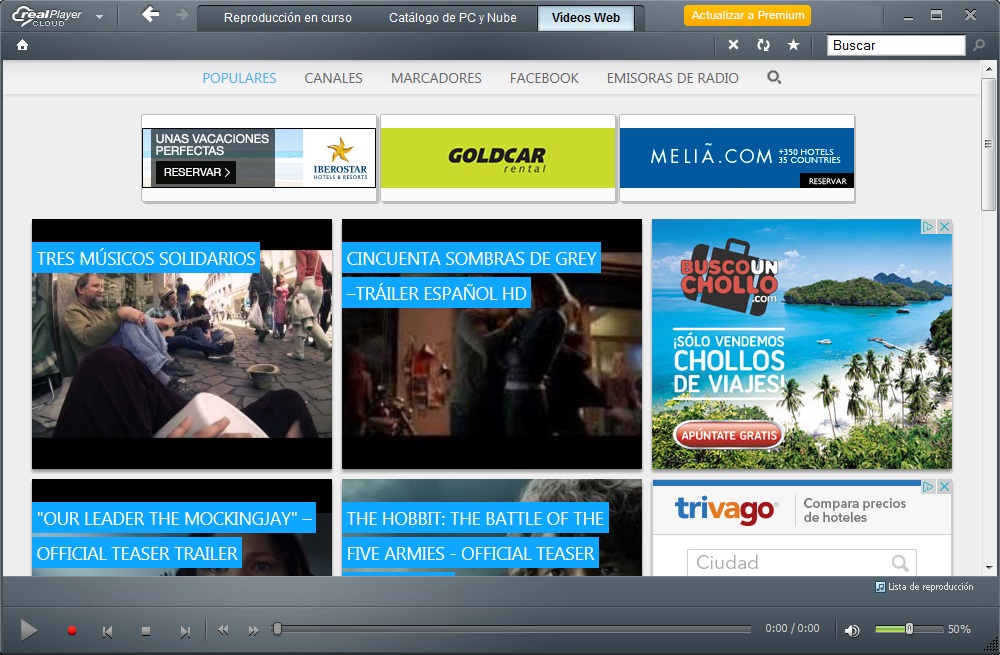Click the trivago logo

[726, 510]
